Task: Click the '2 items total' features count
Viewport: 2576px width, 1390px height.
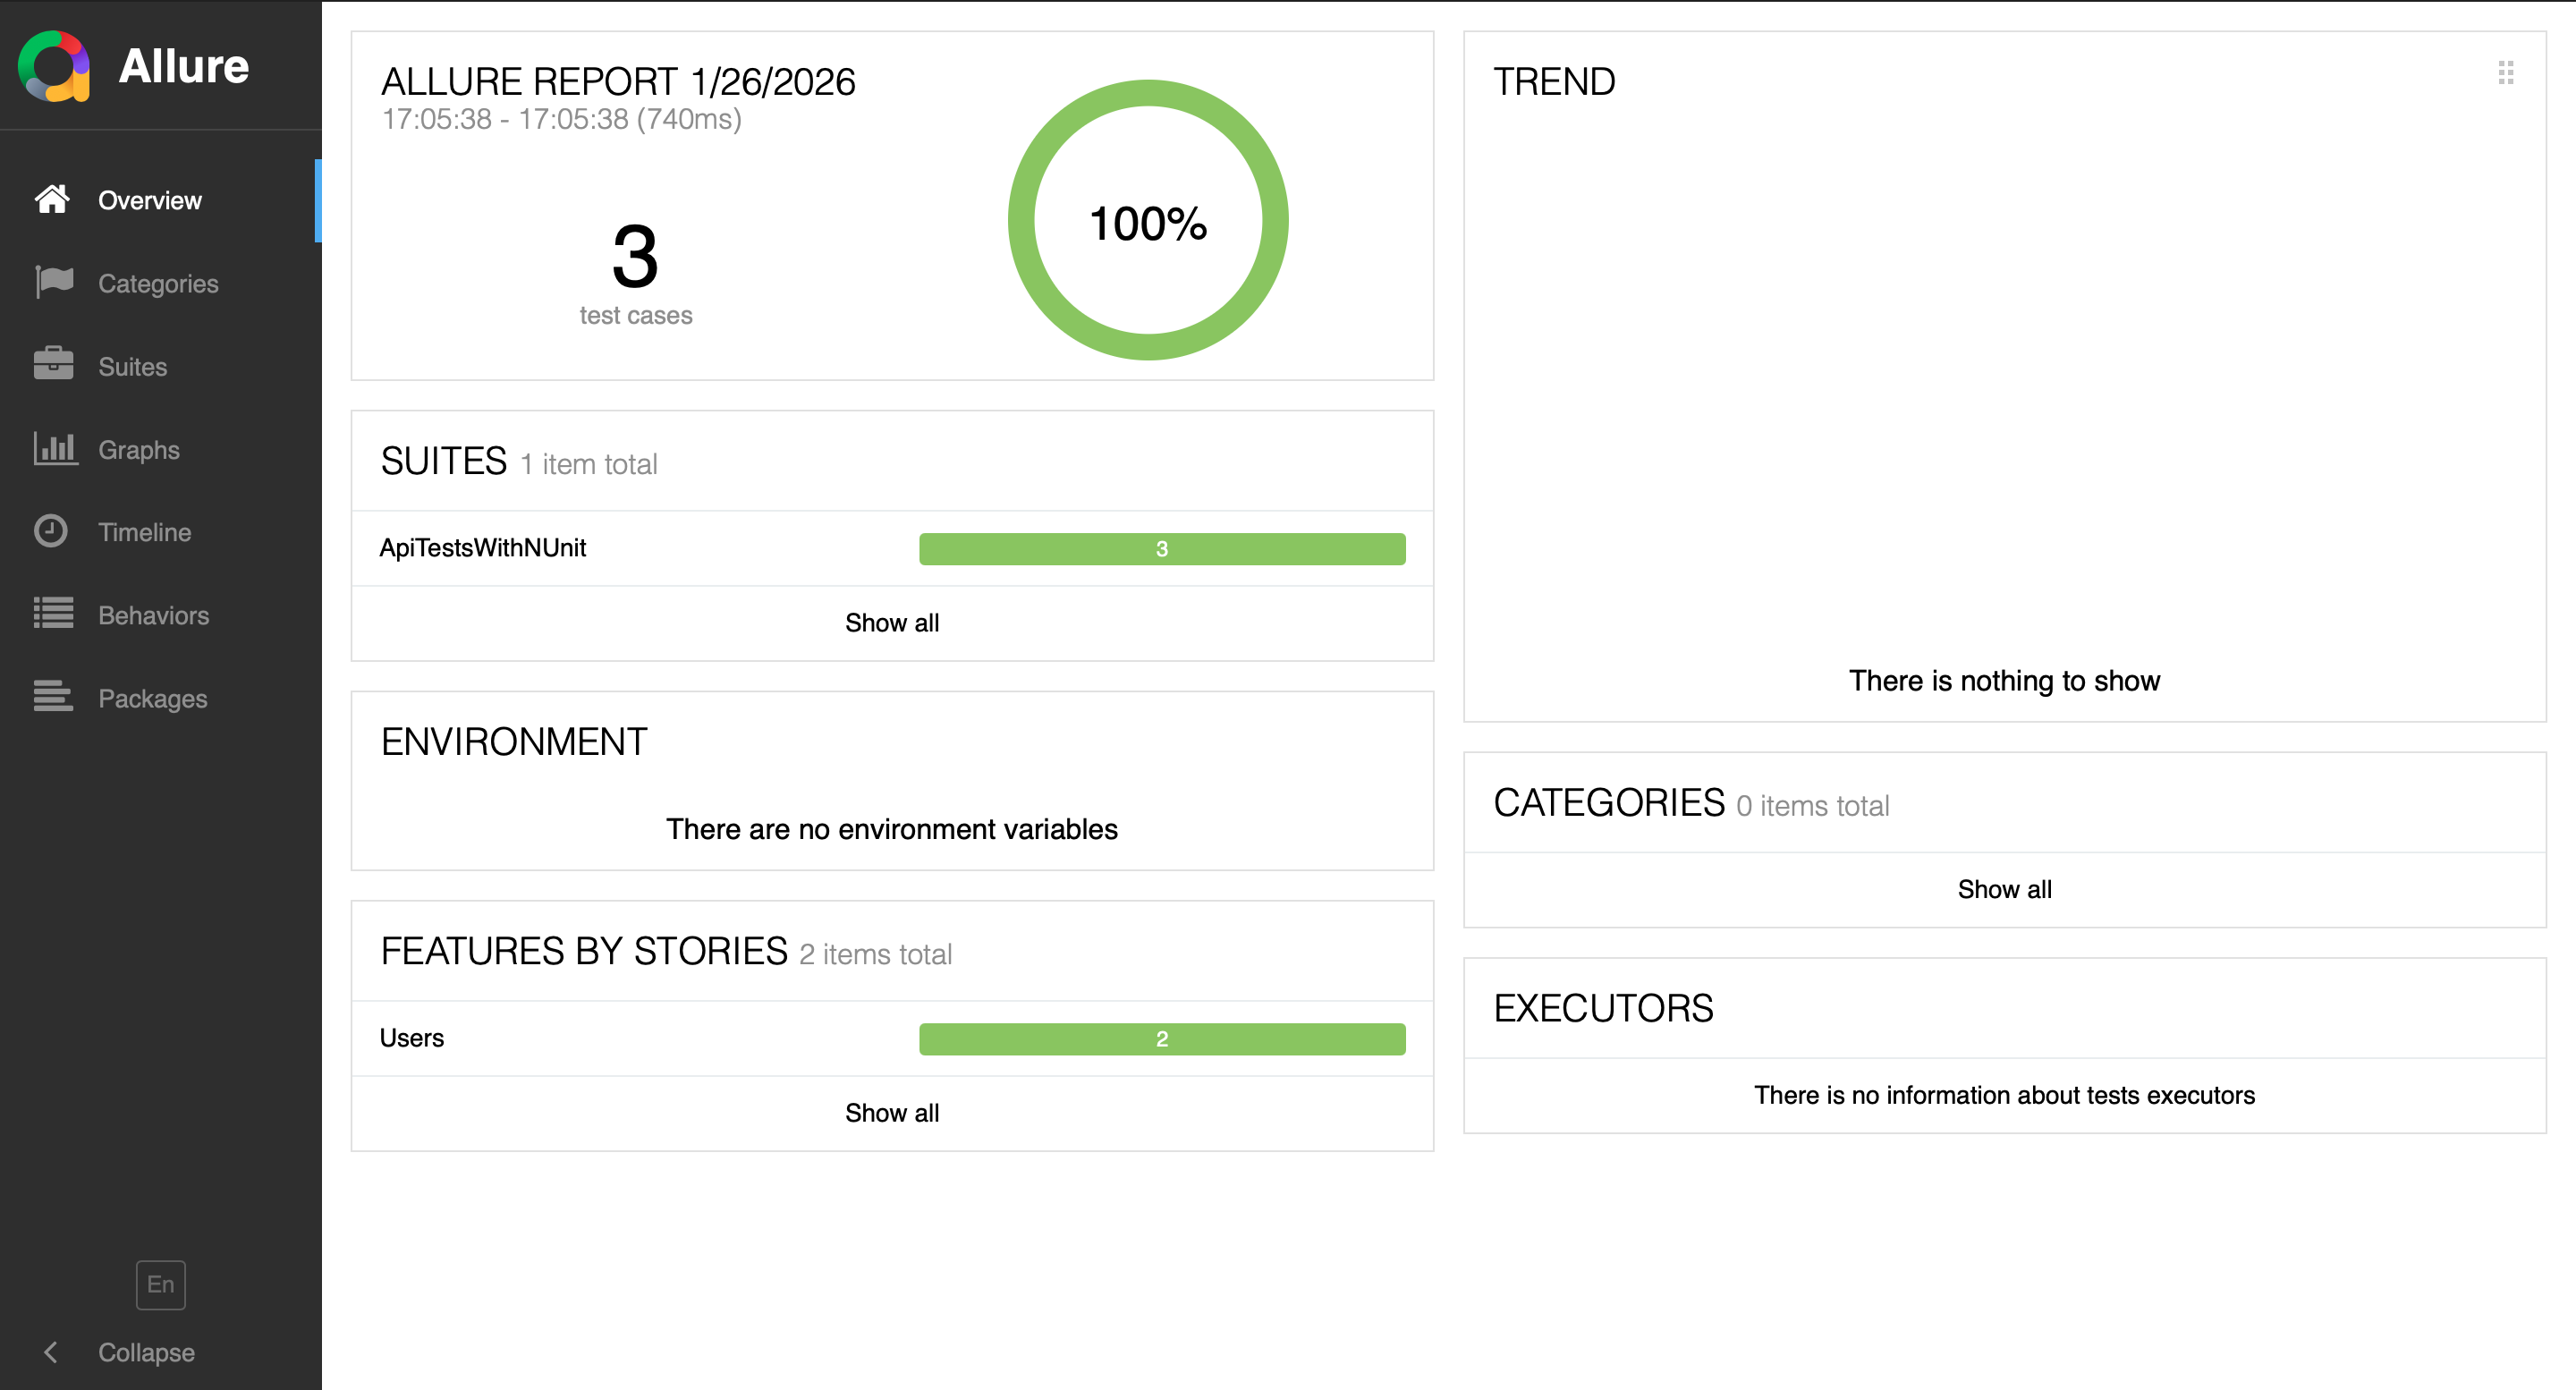Action: click(875, 954)
